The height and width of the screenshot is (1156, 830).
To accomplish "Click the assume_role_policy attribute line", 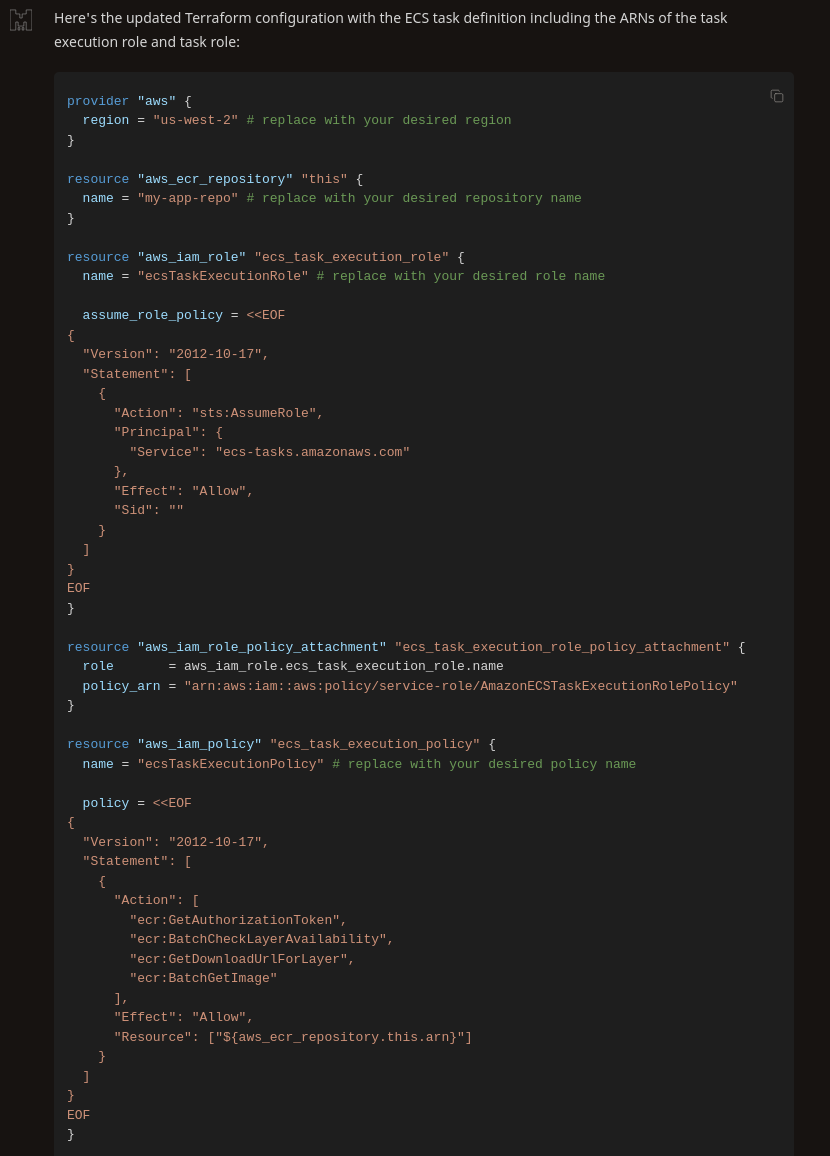I will click(x=184, y=316).
